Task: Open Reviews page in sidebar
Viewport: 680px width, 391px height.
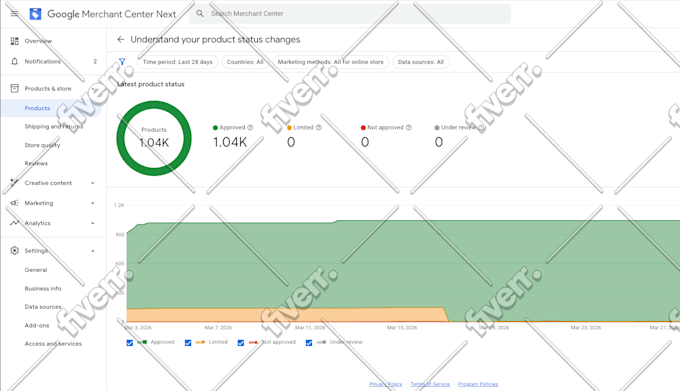Action: point(36,163)
